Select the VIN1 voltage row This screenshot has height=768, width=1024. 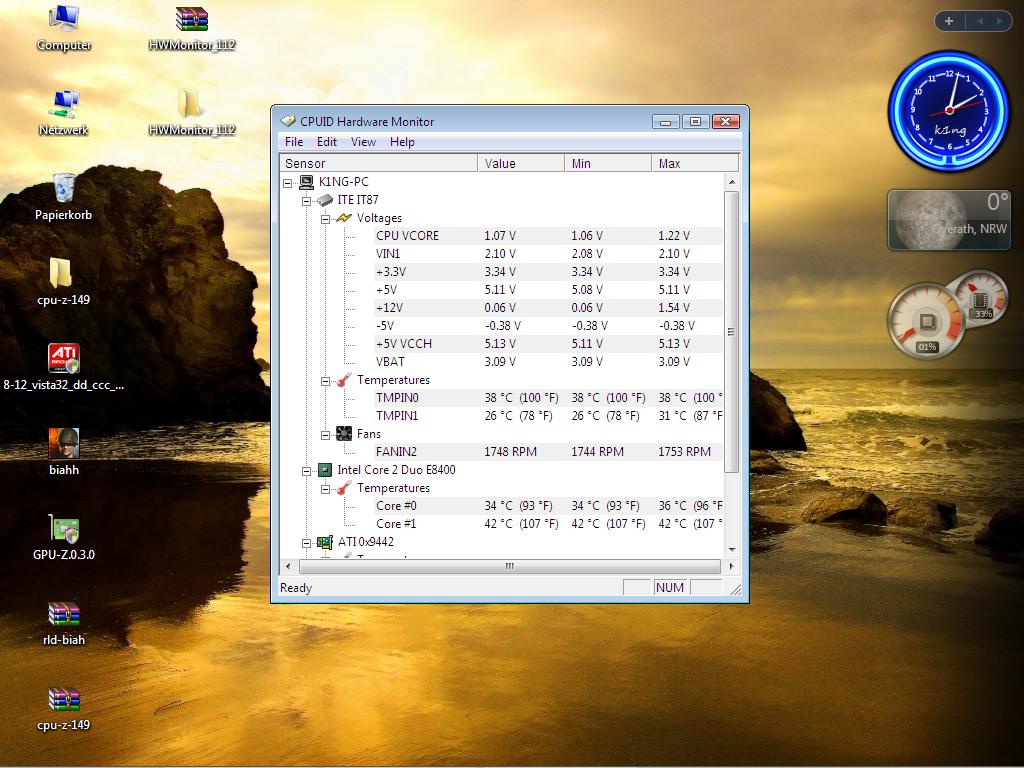[549, 253]
